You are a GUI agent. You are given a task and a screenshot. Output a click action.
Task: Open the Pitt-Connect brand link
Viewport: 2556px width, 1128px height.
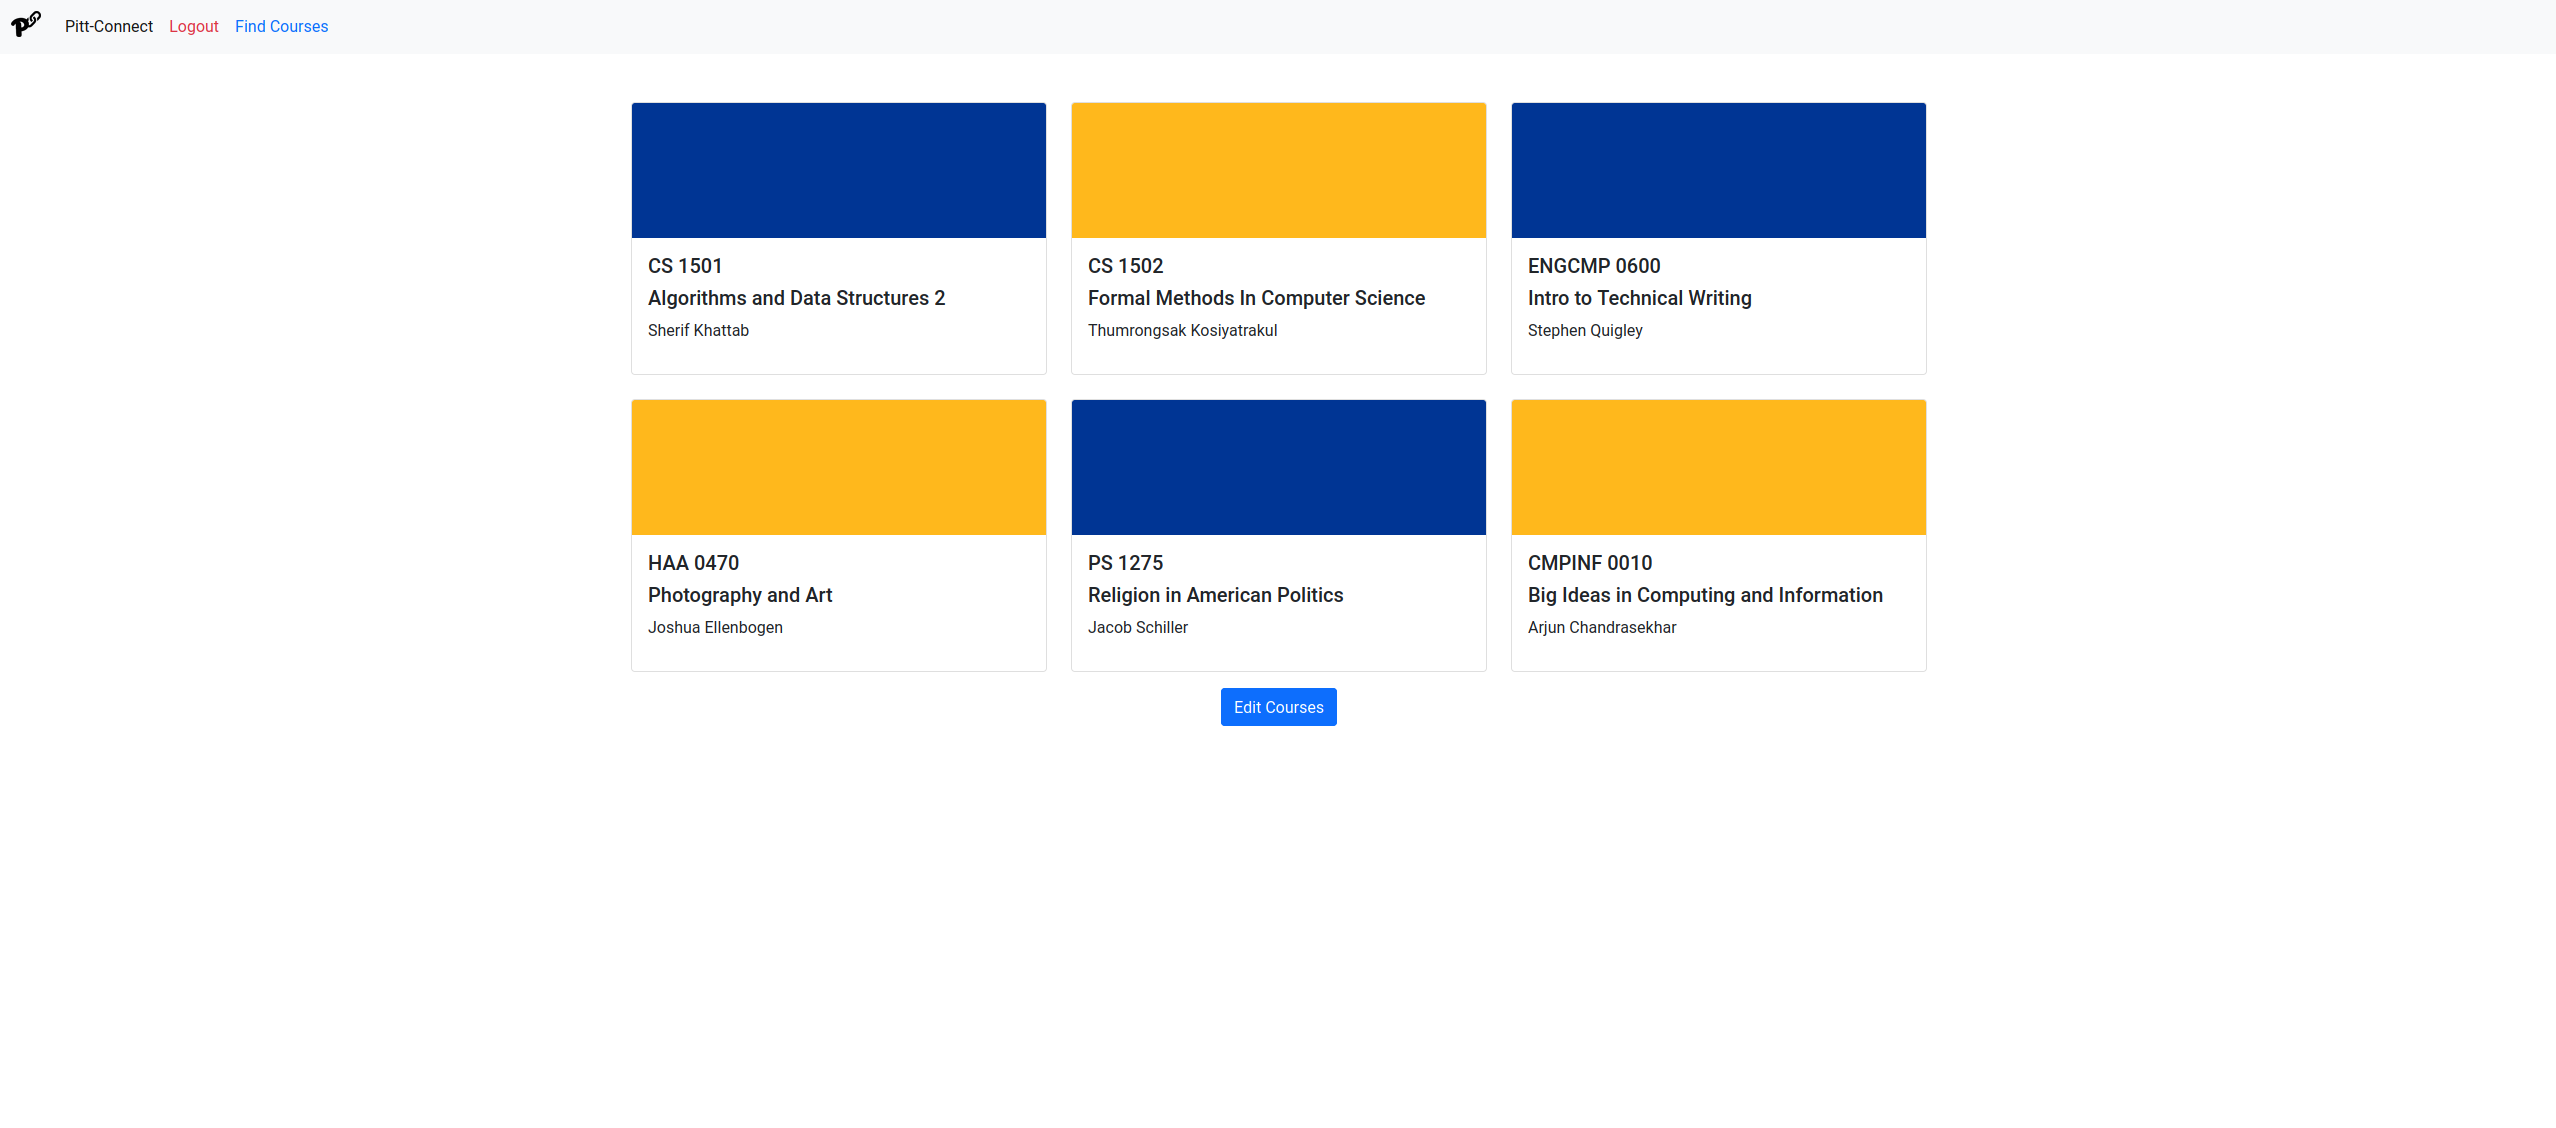[108, 27]
